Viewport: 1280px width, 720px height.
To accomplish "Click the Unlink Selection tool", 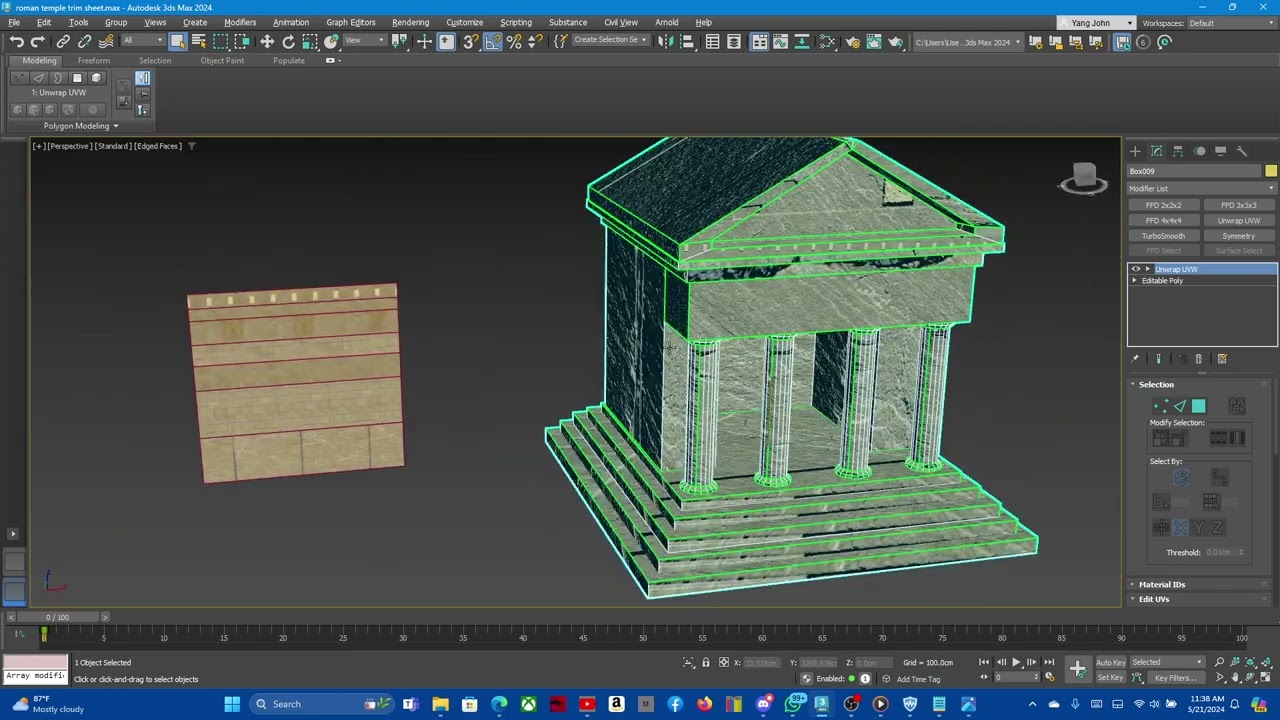I will pyautogui.click(x=84, y=41).
